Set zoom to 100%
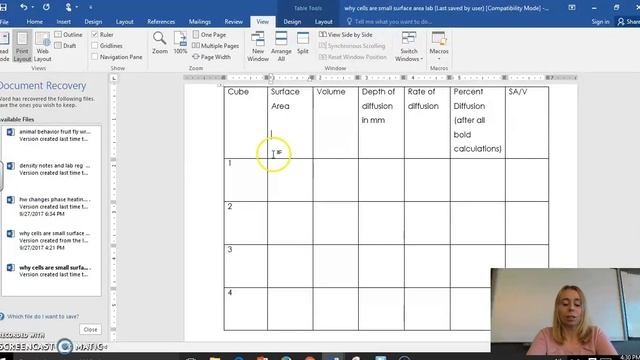The image size is (640, 360). click(180, 43)
